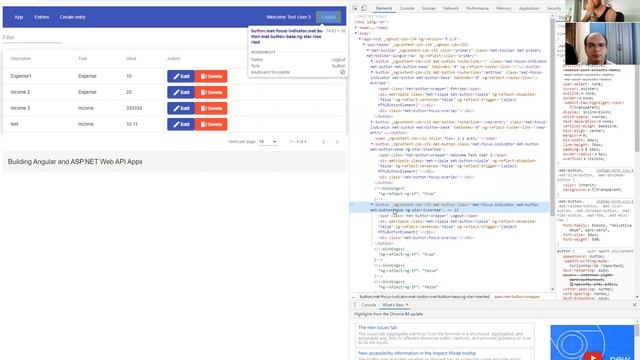Screen dimensions: 640x360
Task: Click the Expense1 description cell
Action: pyautogui.click(x=21, y=76)
